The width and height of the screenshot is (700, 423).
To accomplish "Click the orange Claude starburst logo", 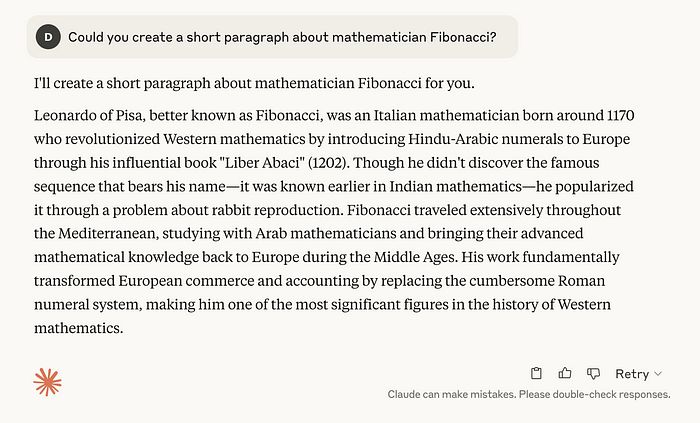I will [x=47, y=382].
